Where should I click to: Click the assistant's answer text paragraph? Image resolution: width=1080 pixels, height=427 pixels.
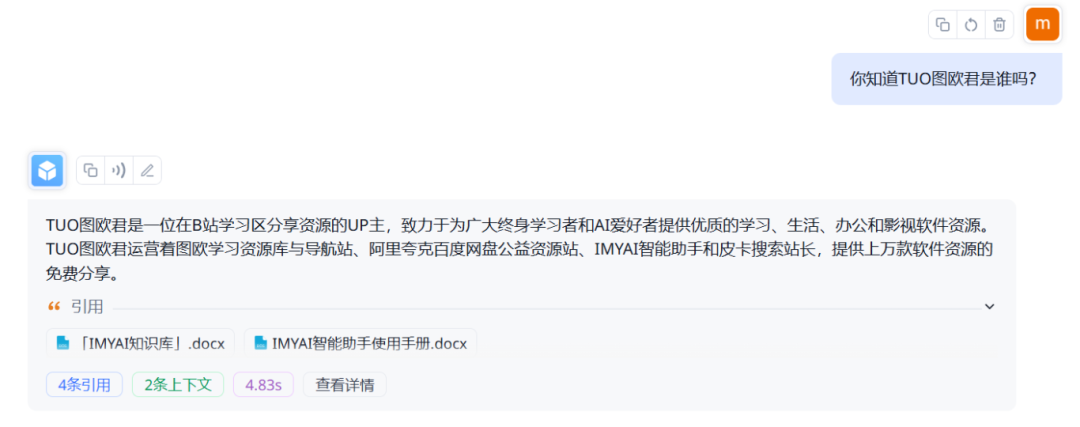520,250
